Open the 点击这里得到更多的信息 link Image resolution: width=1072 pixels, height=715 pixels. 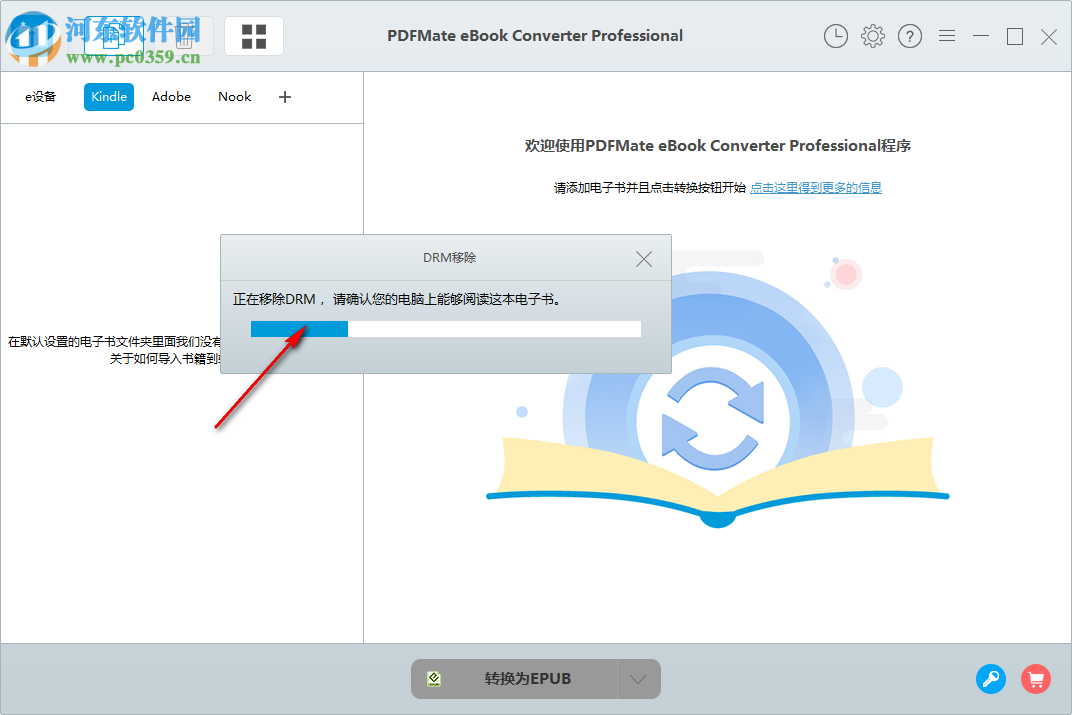[816, 187]
